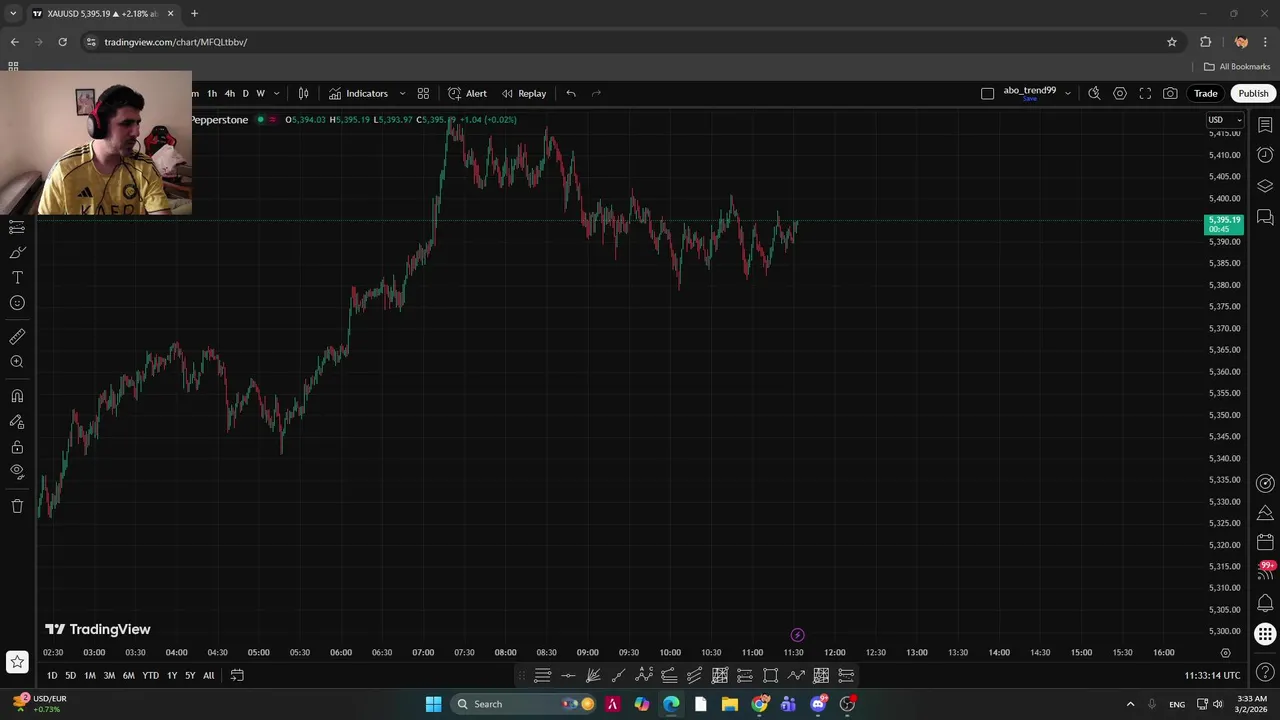Screen dimensions: 1280x720
Task: Select the ruler measure tool
Action: [17, 337]
